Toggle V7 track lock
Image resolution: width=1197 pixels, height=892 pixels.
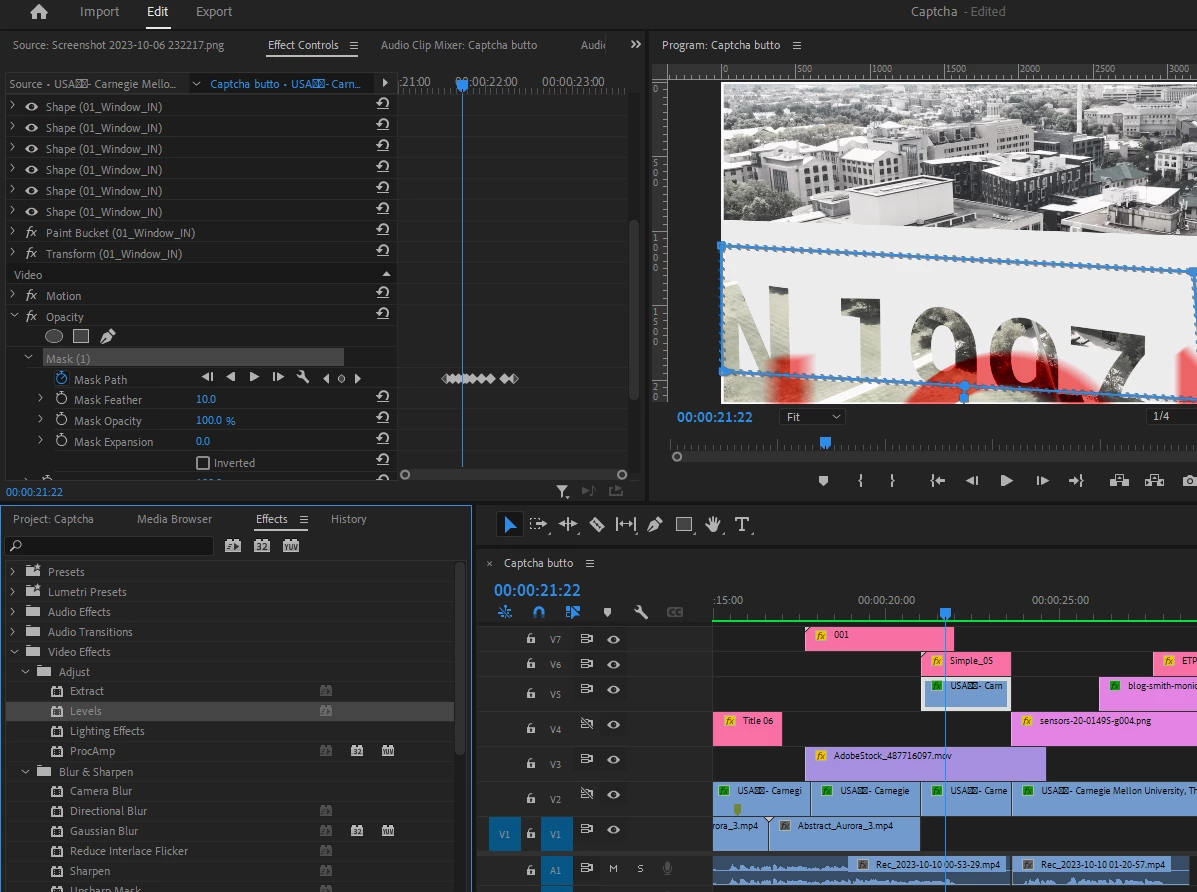pos(531,639)
